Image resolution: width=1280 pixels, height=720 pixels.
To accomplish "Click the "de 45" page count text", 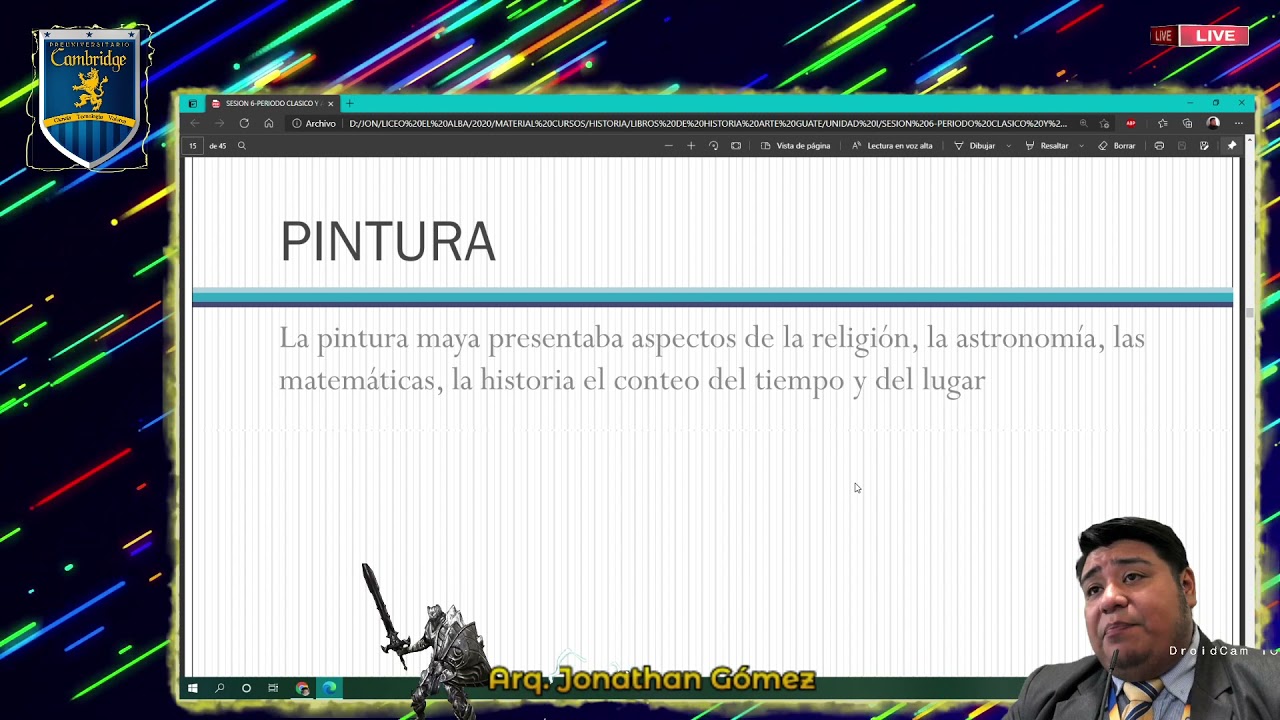I will (218, 146).
